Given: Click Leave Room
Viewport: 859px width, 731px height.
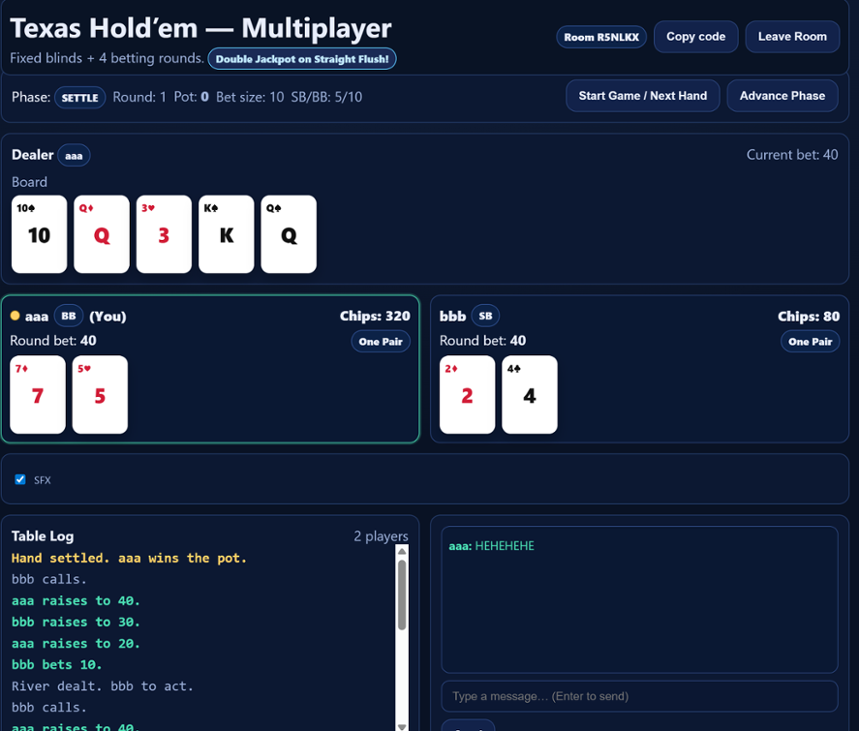Looking at the screenshot, I should pyautogui.click(x=792, y=36).
